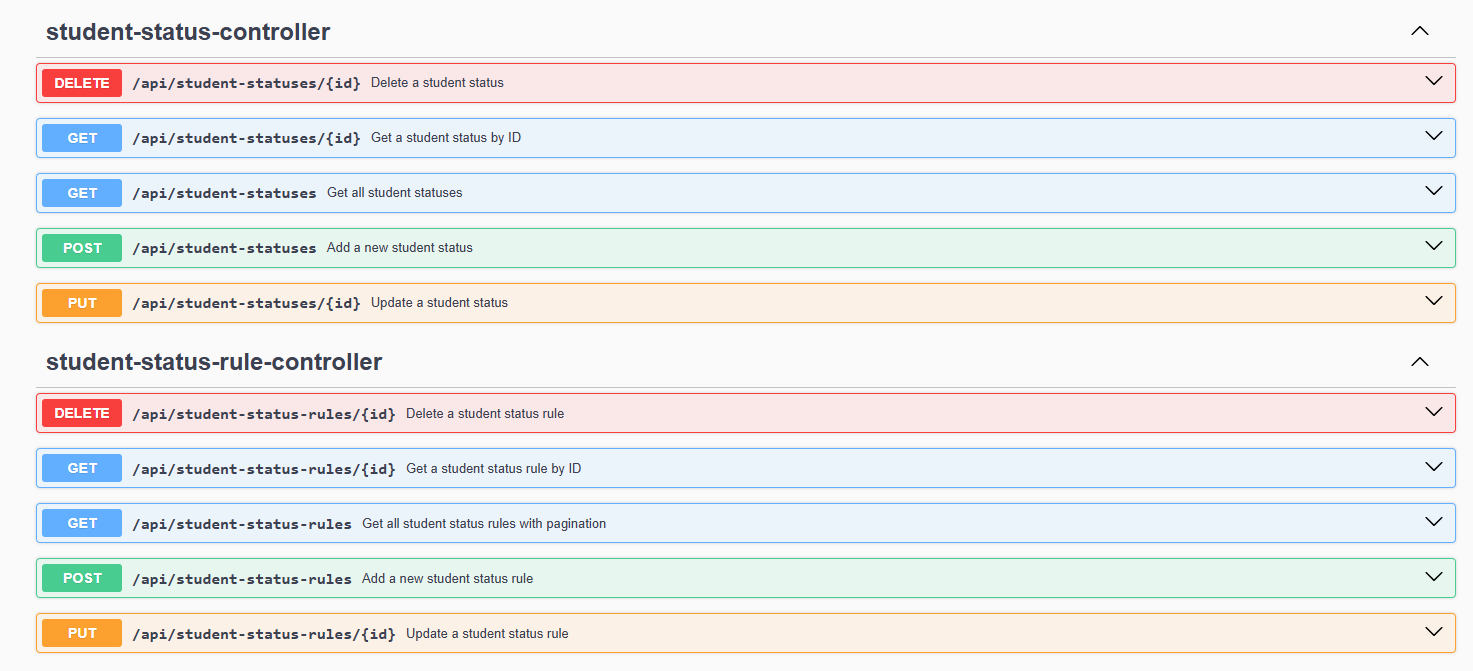Click path /api/student-status-rules/{id} in DELETE row
Screen dimensions: 1473x671
[264, 413]
